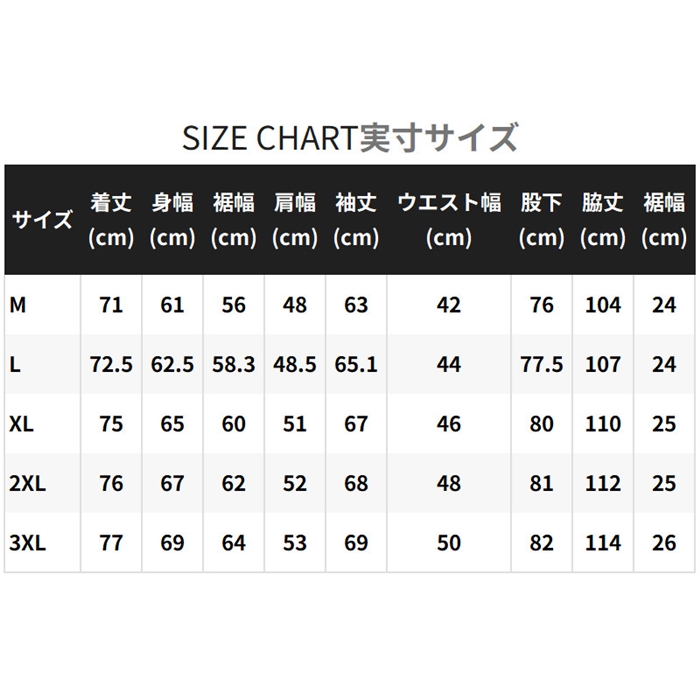Select the 58.3 cell in L row
The image size is (700, 700).
point(234,365)
